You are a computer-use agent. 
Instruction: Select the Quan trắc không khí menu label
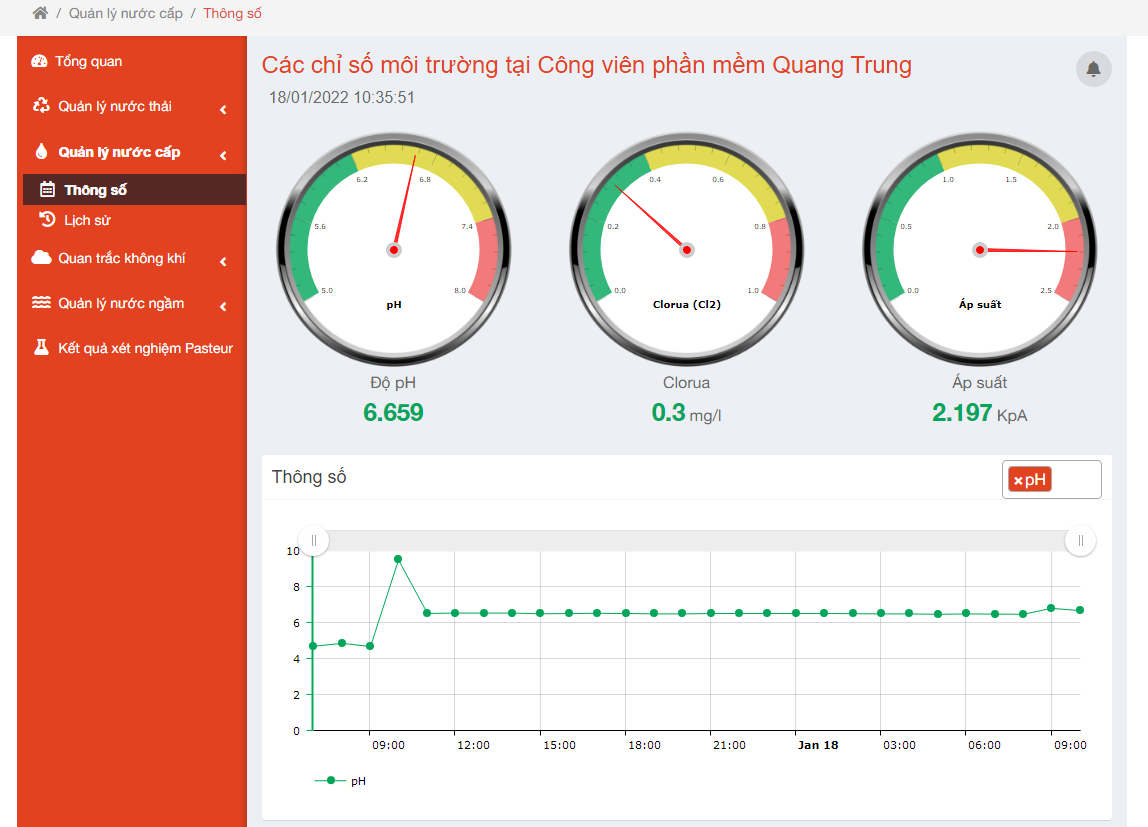click(122, 258)
